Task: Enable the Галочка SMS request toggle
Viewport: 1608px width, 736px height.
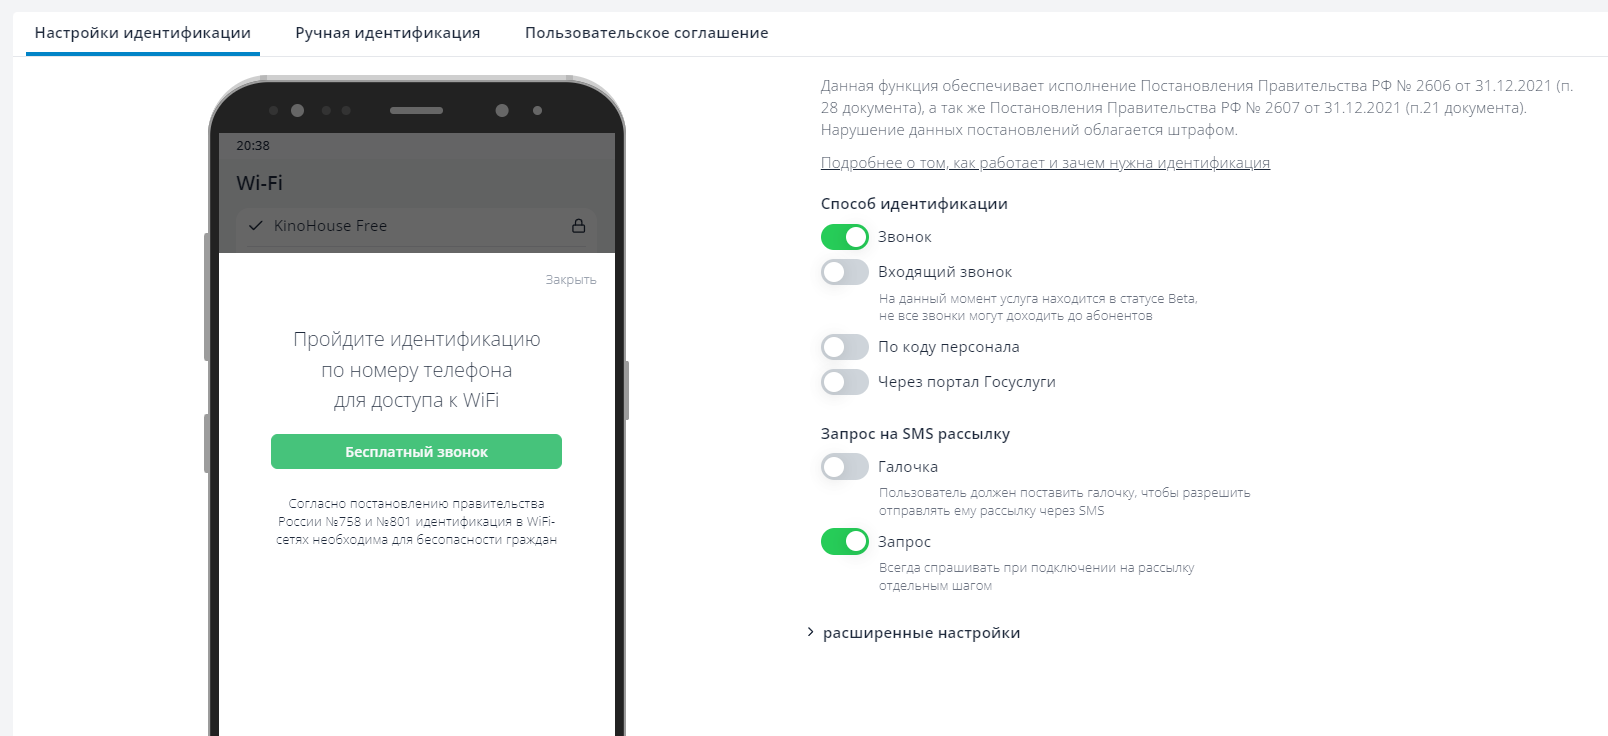Action: click(x=845, y=467)
